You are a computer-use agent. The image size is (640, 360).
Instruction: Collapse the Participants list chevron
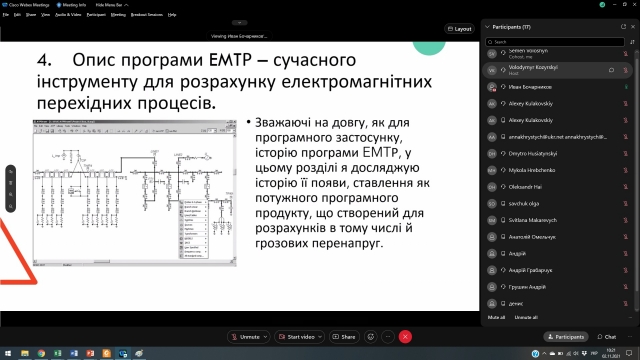tap(487, 27)
